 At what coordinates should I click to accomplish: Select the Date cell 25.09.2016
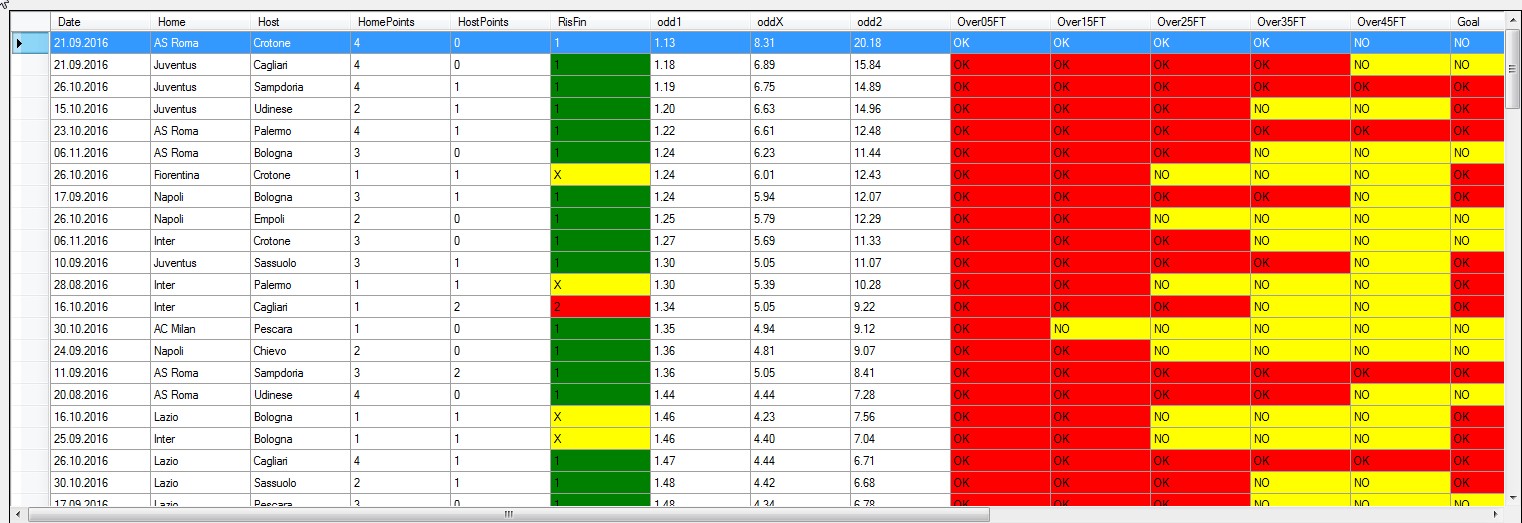100,439
